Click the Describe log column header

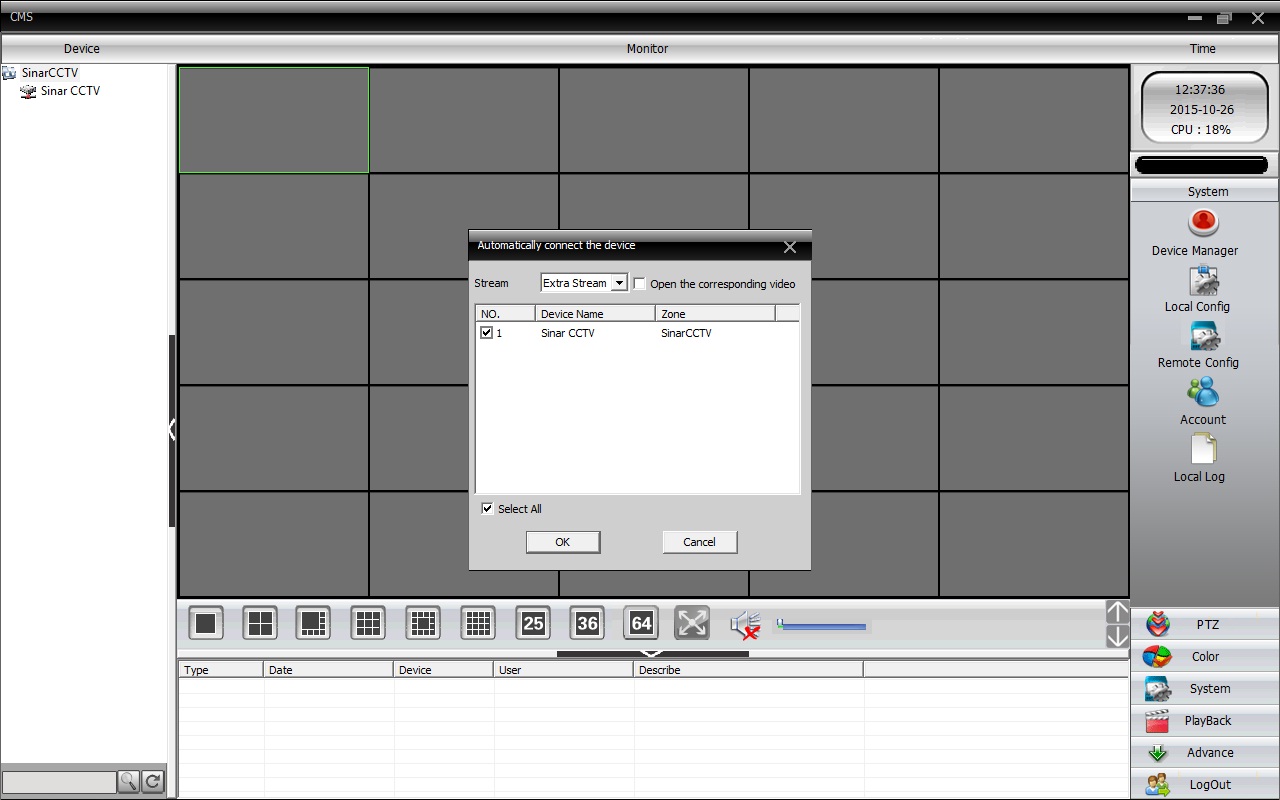[x=749, y=670]
